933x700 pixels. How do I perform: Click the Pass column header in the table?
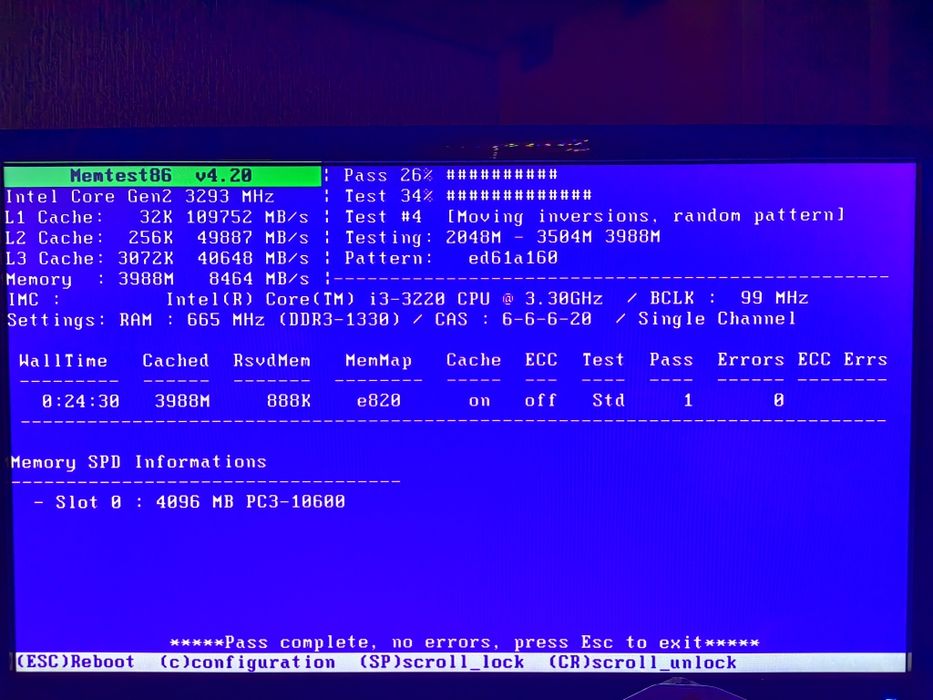click(671, 360)
